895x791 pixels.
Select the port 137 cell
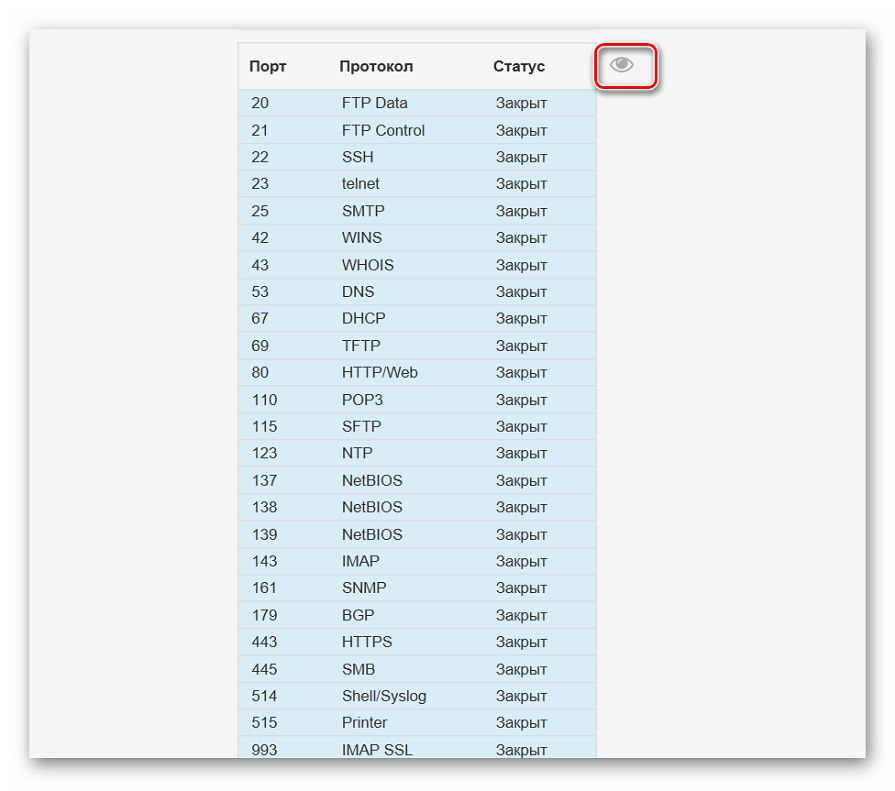pos(264,481)
